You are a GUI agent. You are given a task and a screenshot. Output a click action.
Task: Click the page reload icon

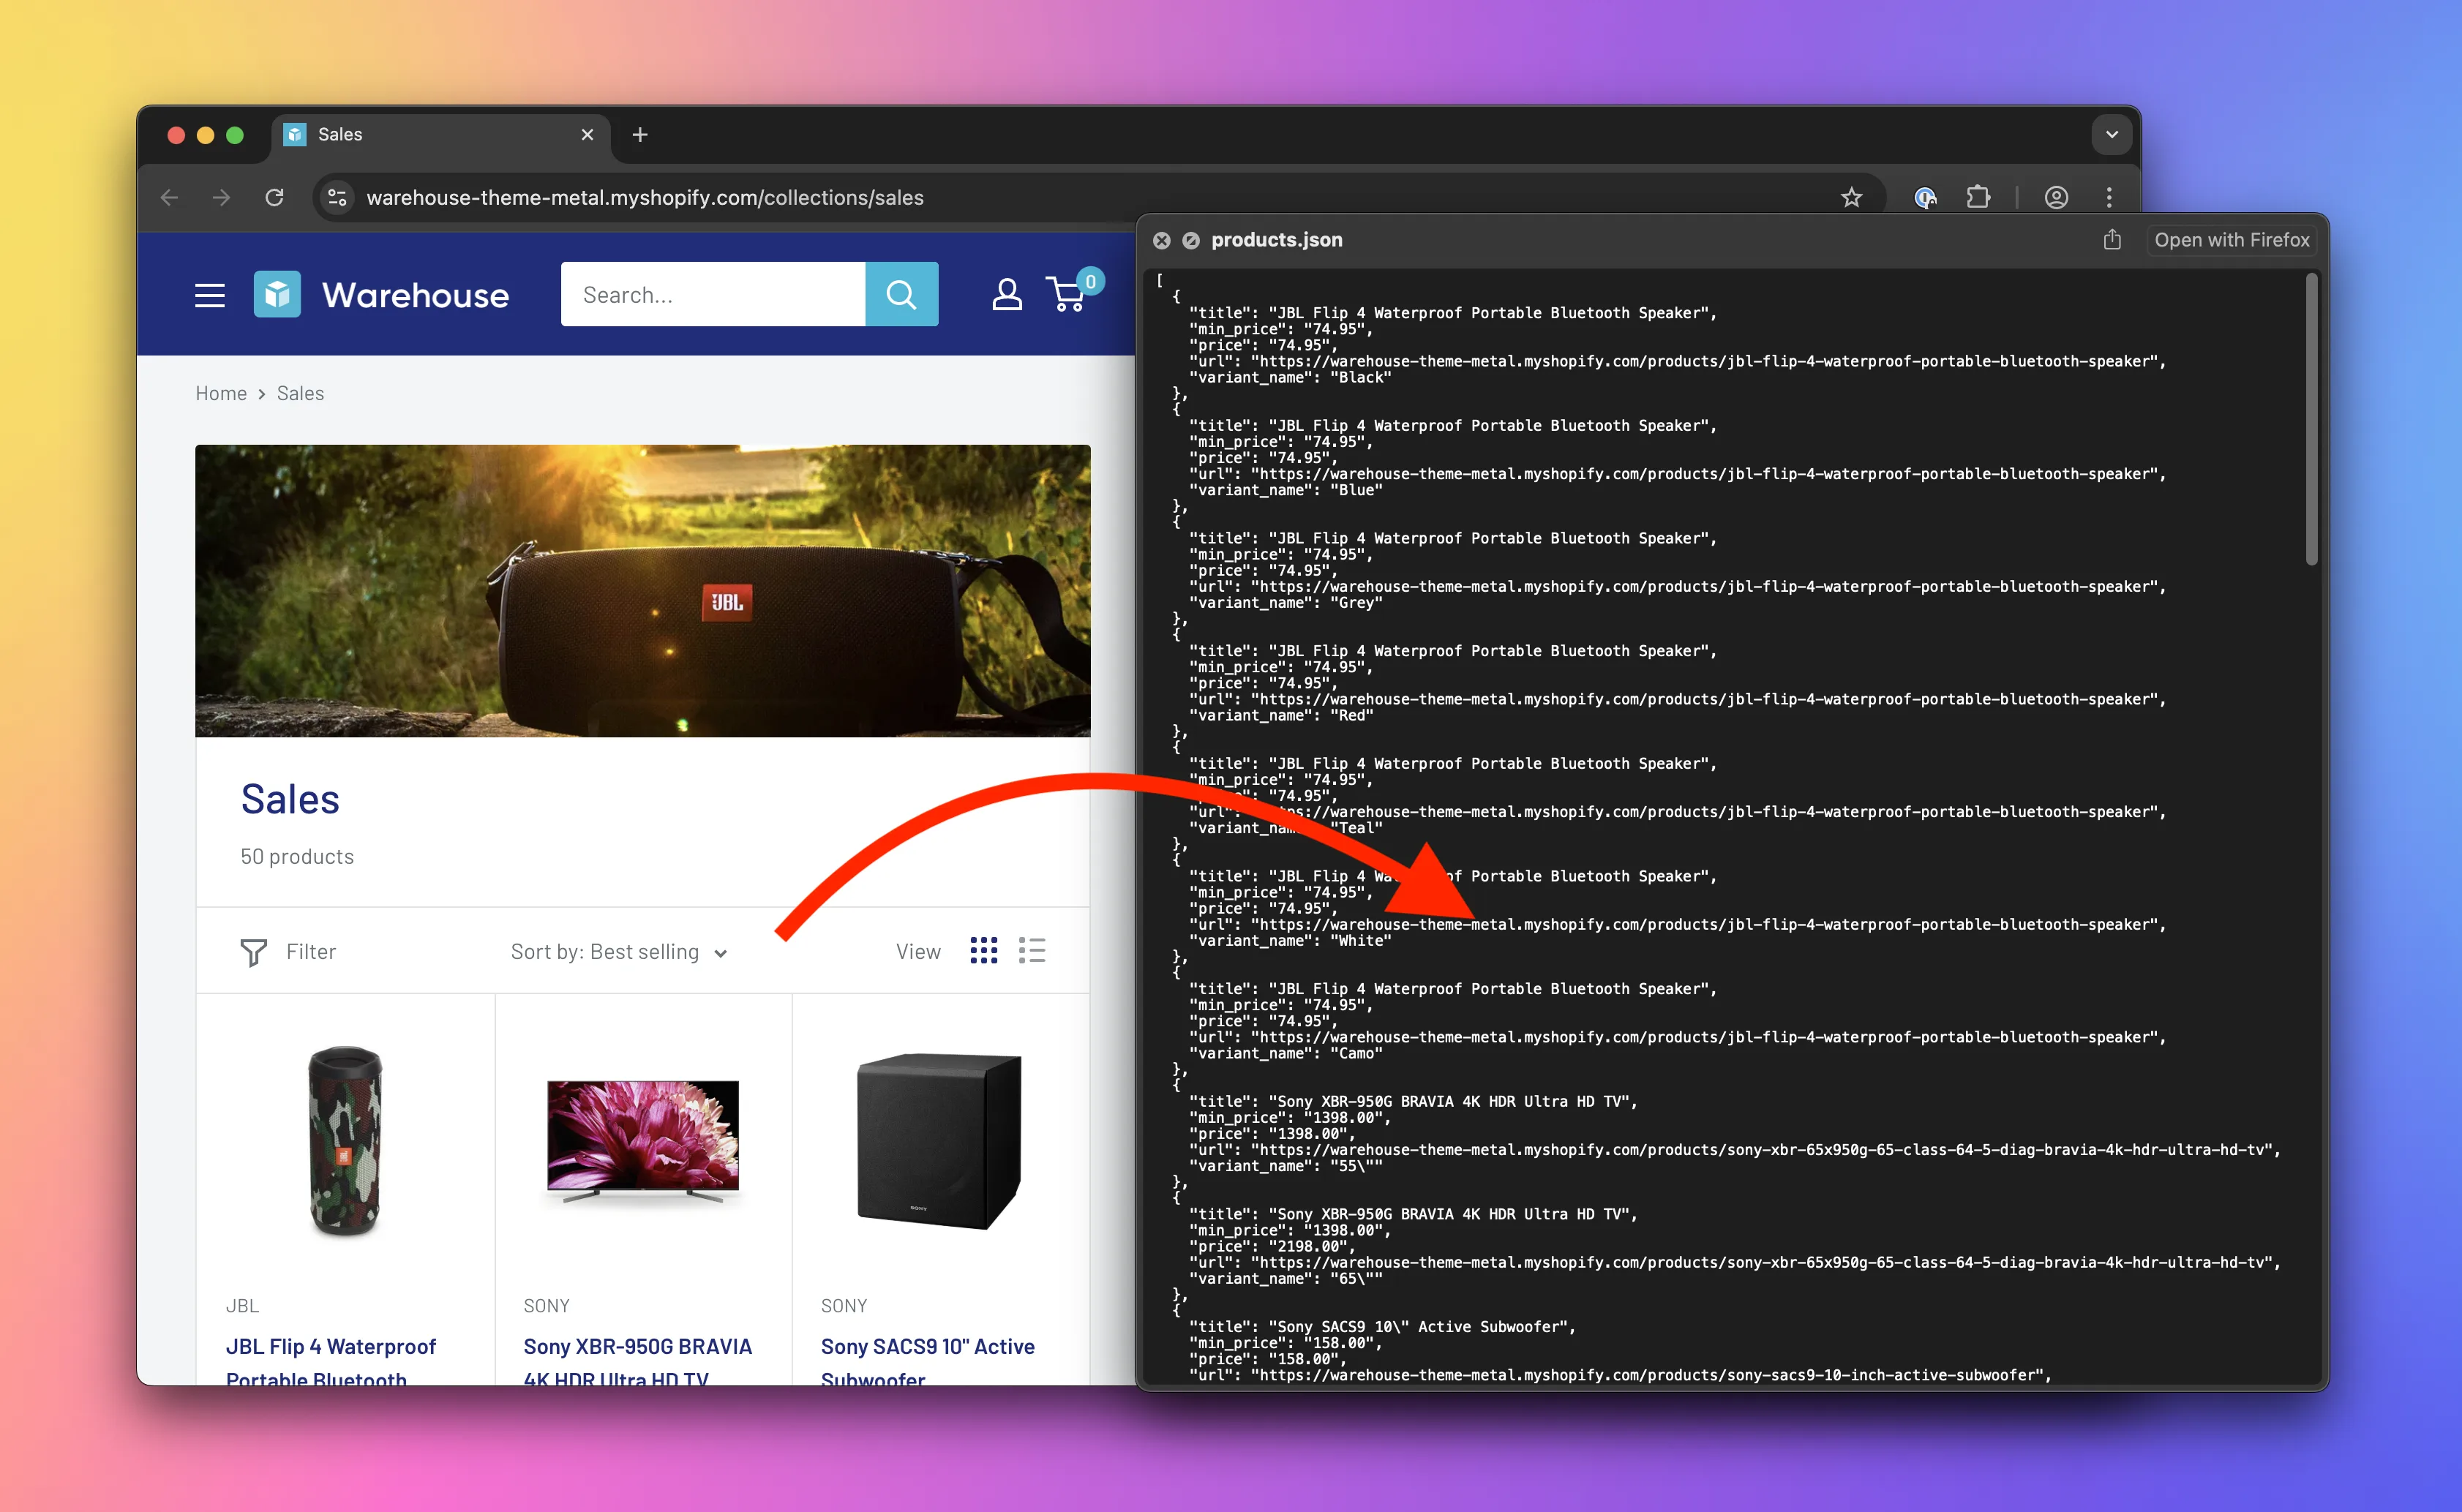275,197
